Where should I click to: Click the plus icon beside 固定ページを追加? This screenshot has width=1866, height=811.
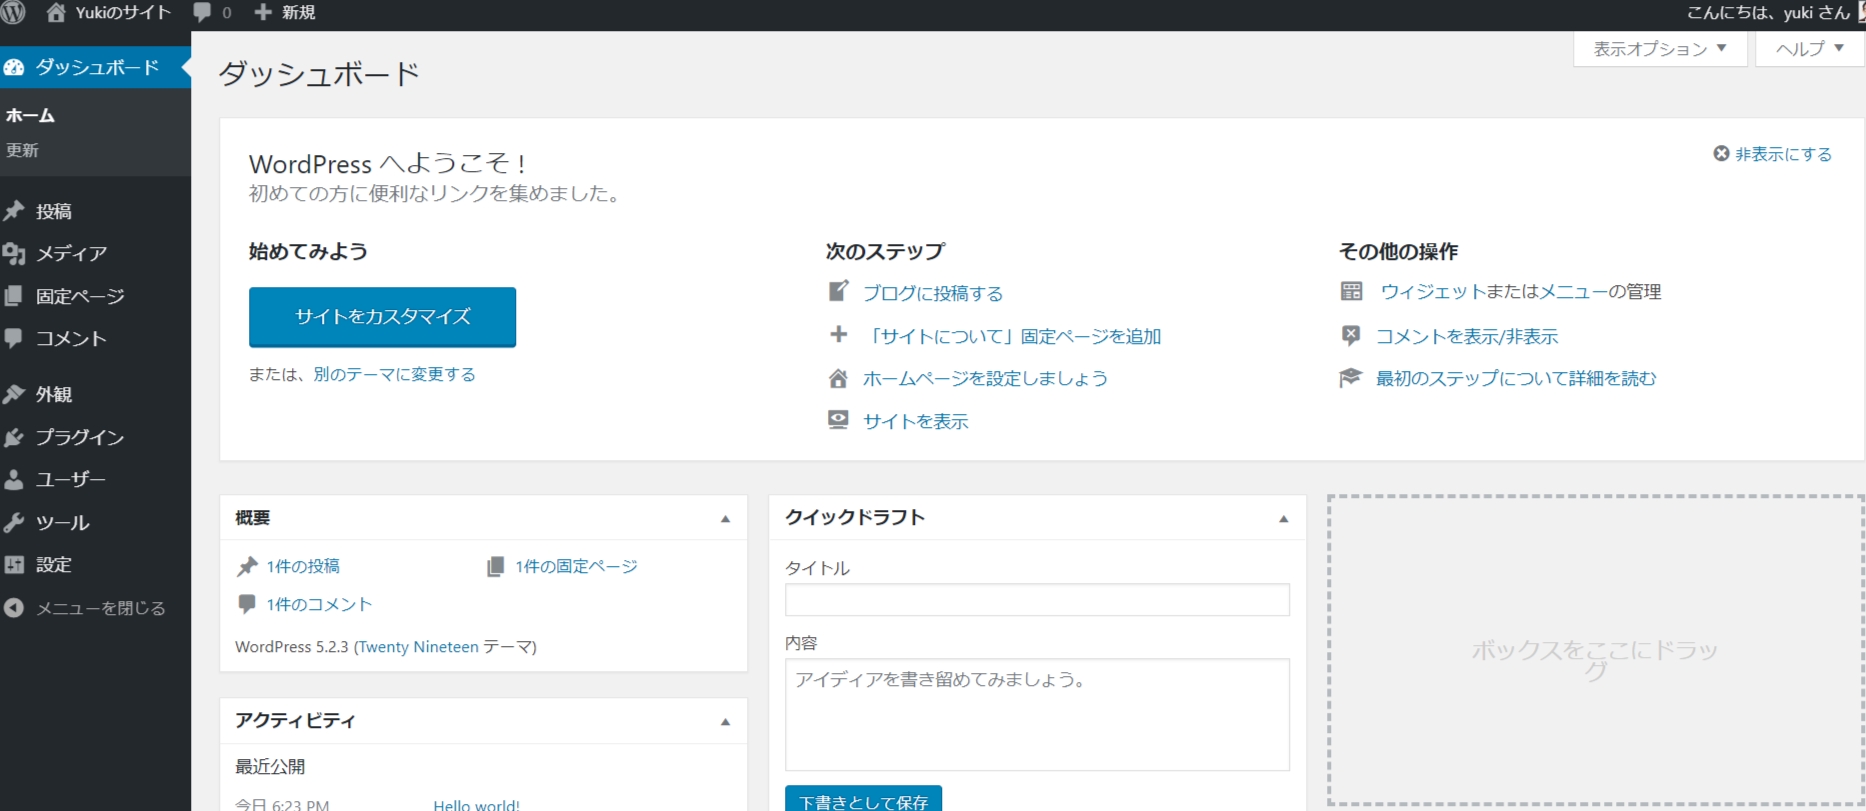pos(839,335)
